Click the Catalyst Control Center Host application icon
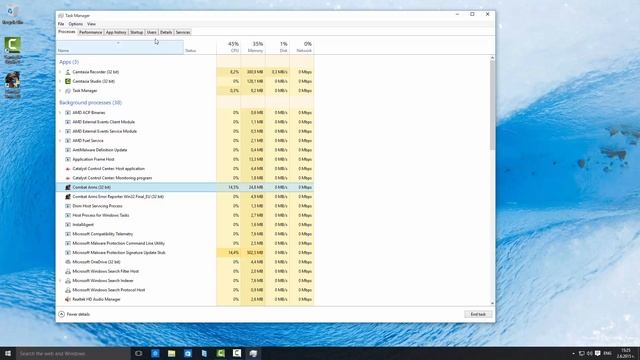The width and height of the screenshot is (640, 360). (68, 169)
